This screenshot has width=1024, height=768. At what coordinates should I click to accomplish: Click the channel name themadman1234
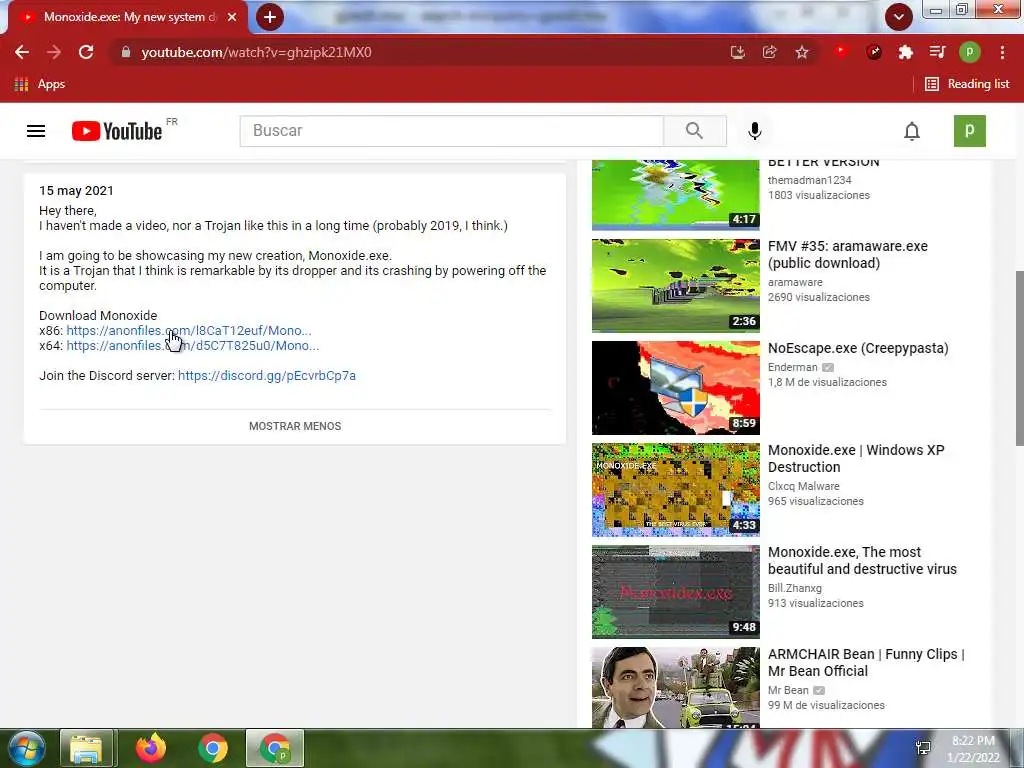pos(810,180)
